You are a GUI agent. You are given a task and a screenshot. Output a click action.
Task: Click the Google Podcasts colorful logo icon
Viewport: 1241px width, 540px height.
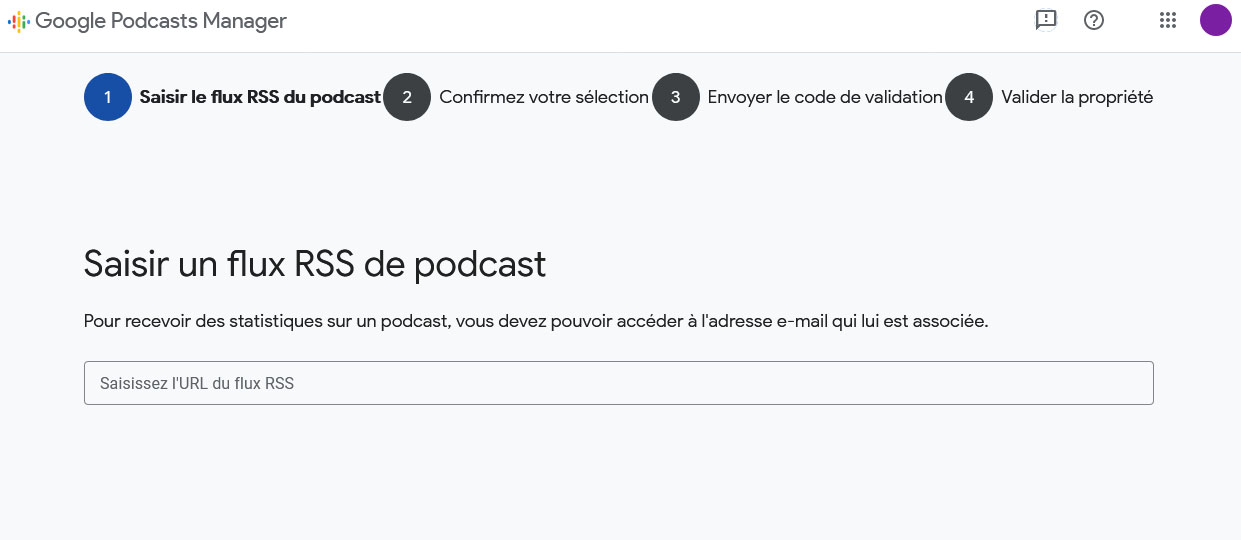coord(19,21)
